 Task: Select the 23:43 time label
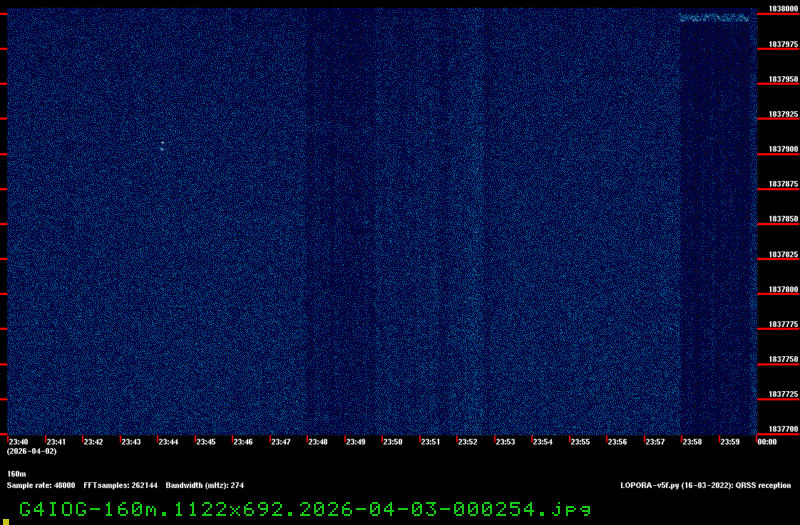coord(131,442)
